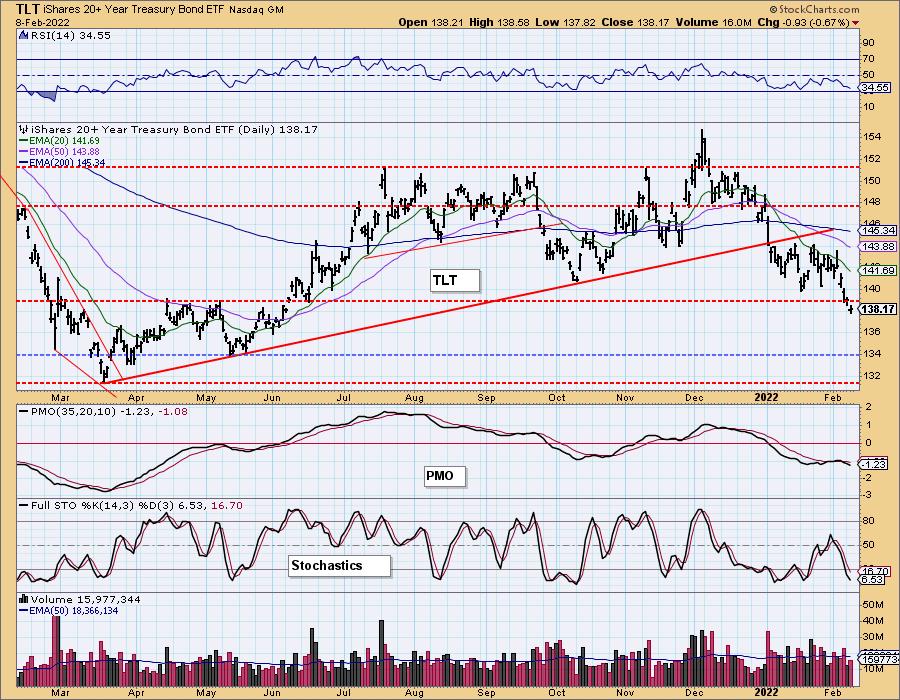Click the Dec label under the volume panel
Screen dimensions: 900x700
click(695, 693)
